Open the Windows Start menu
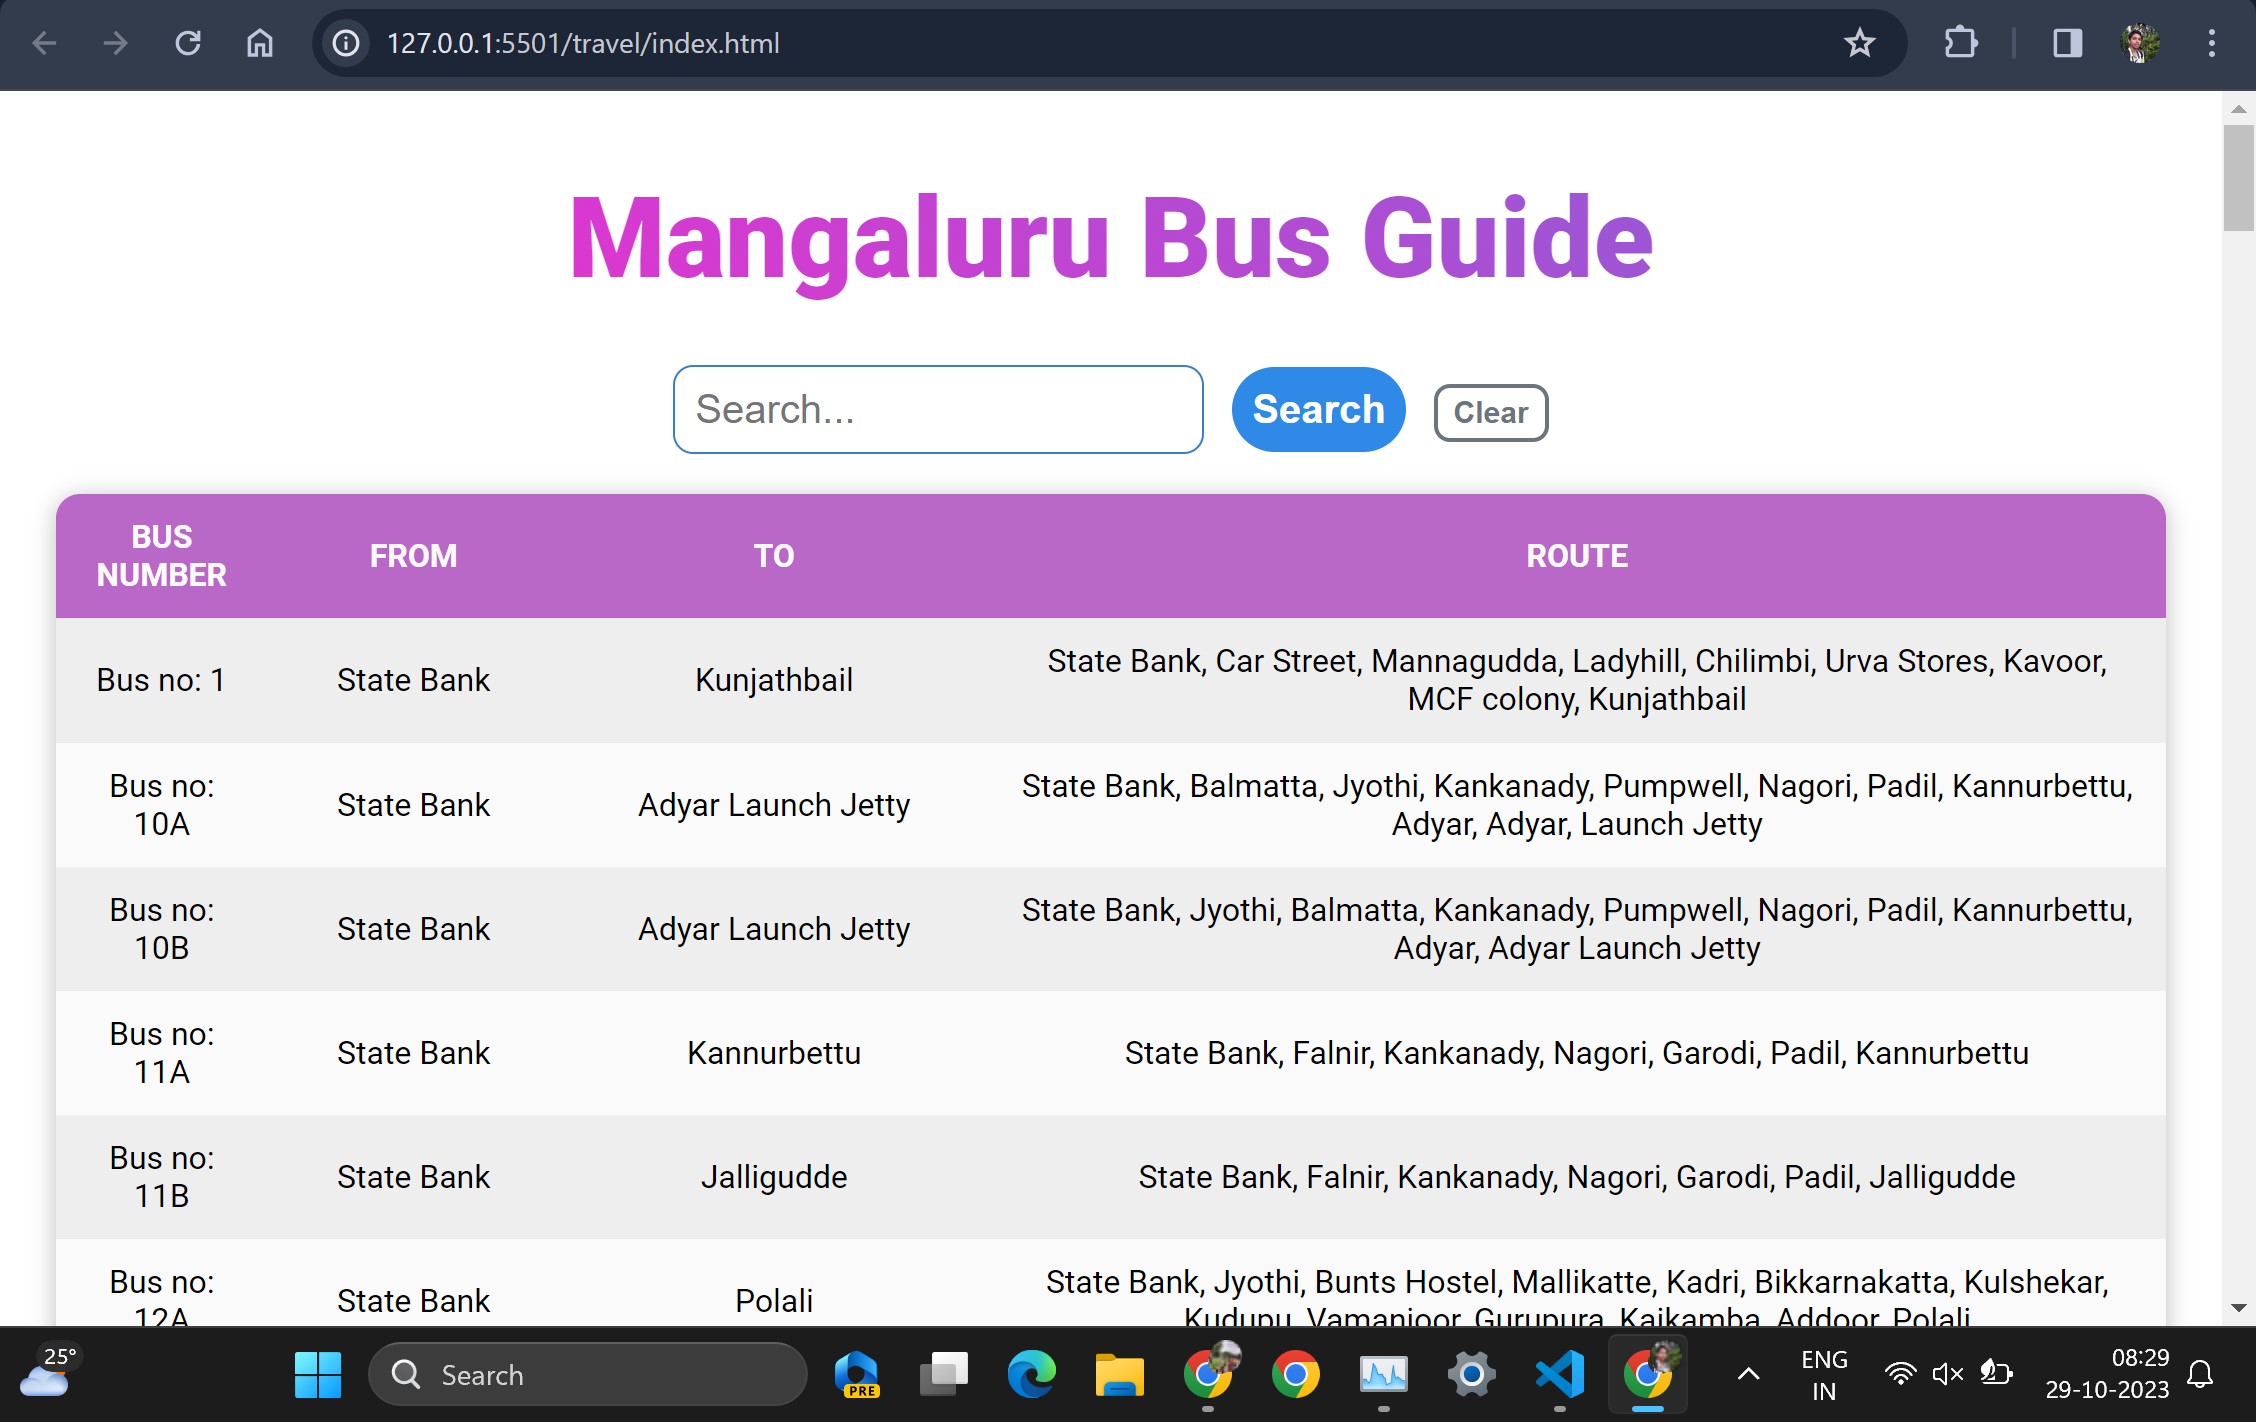Viewport: 2256px width, 1422px height. click(318, 1374)
